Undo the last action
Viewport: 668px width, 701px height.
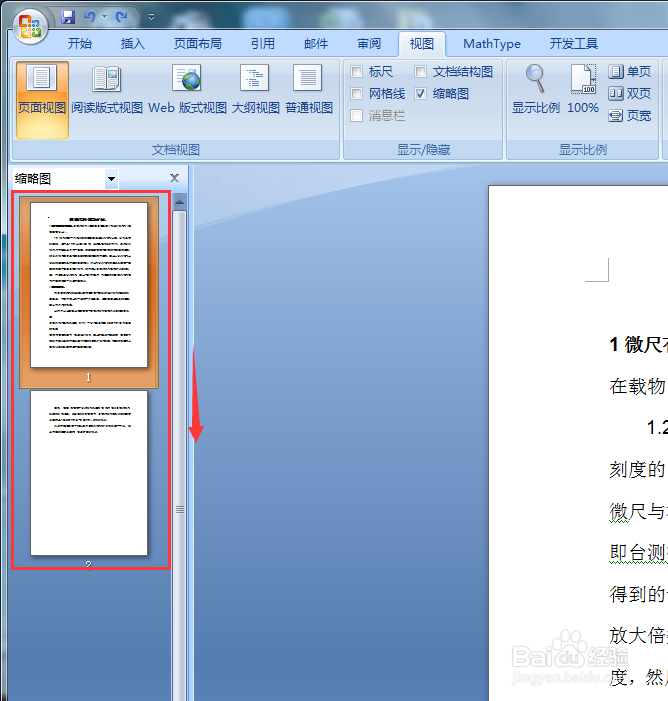coord(90,17)
